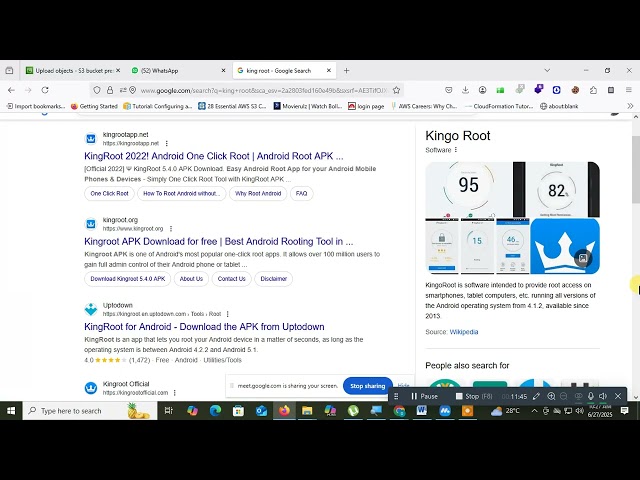640x480 pixels.
Task: Open the about:blank bookmark
Action: coord(559,106)
